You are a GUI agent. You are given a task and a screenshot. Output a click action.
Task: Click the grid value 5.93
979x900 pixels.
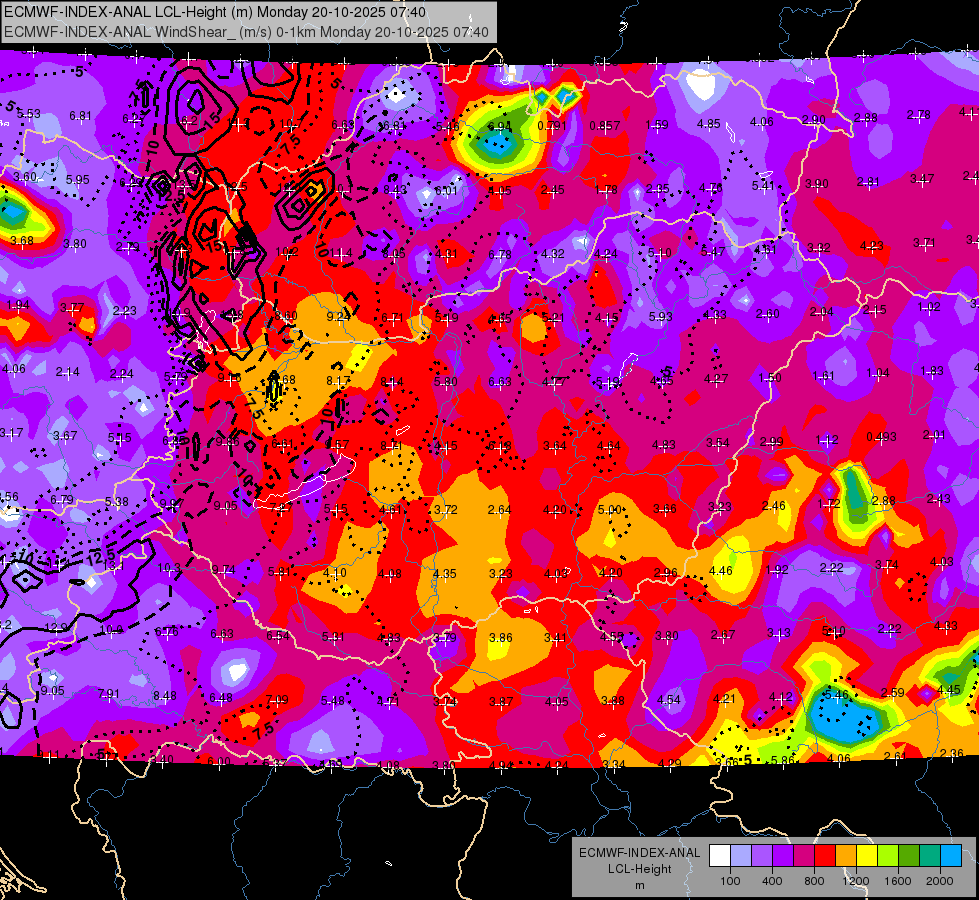661,317
